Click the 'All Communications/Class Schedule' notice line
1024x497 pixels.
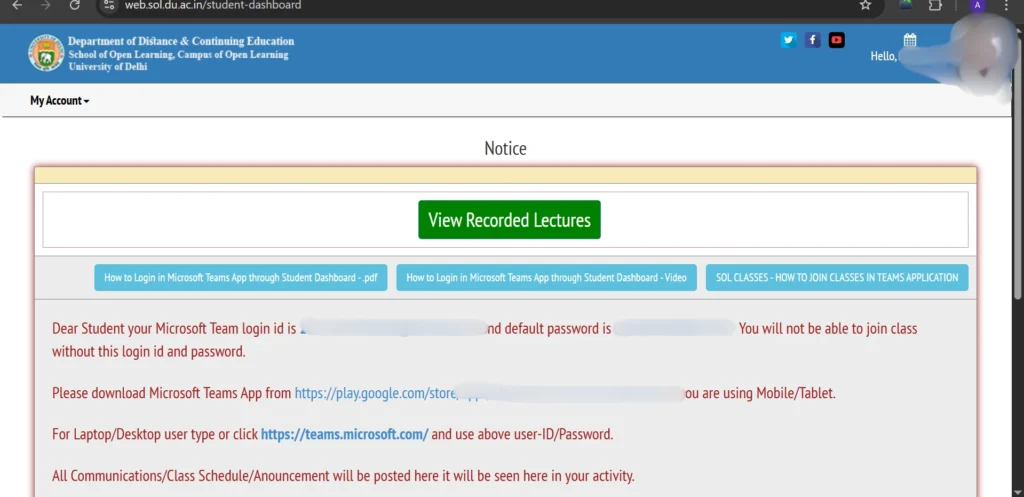pos(343,476)
